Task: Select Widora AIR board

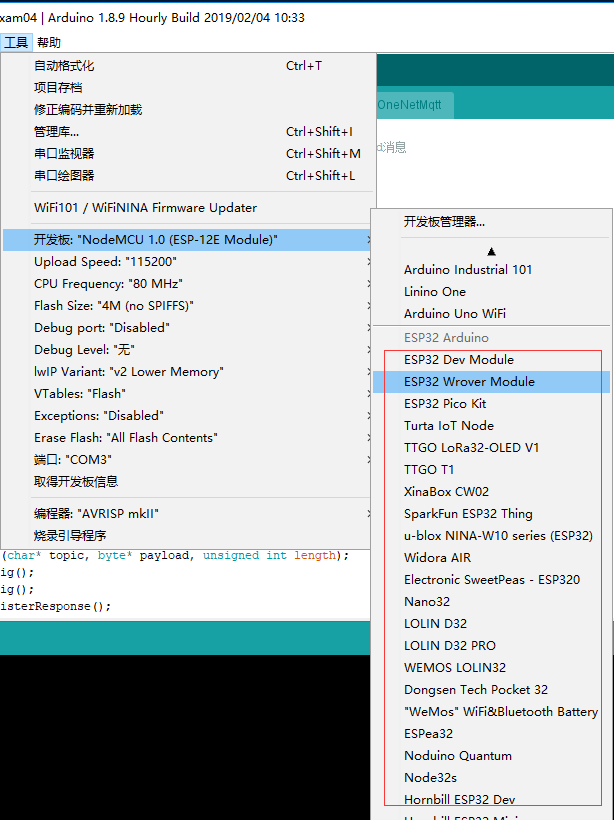Action: pyautogui.click(x=491, y=558)
